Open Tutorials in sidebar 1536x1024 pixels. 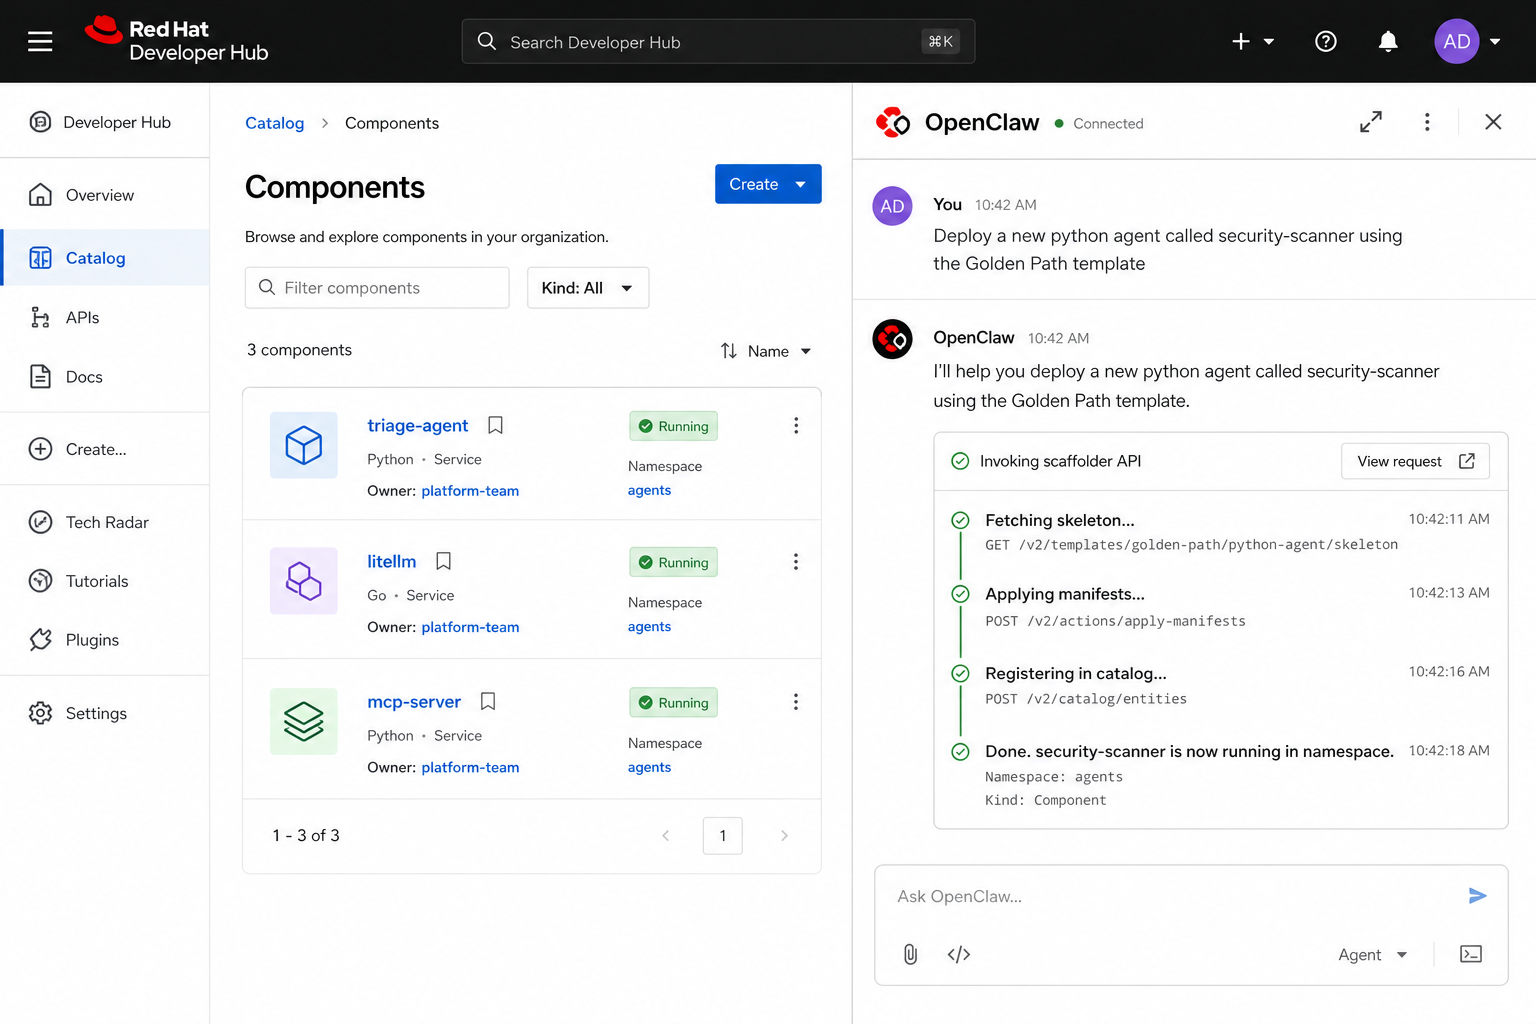(104, 581)
